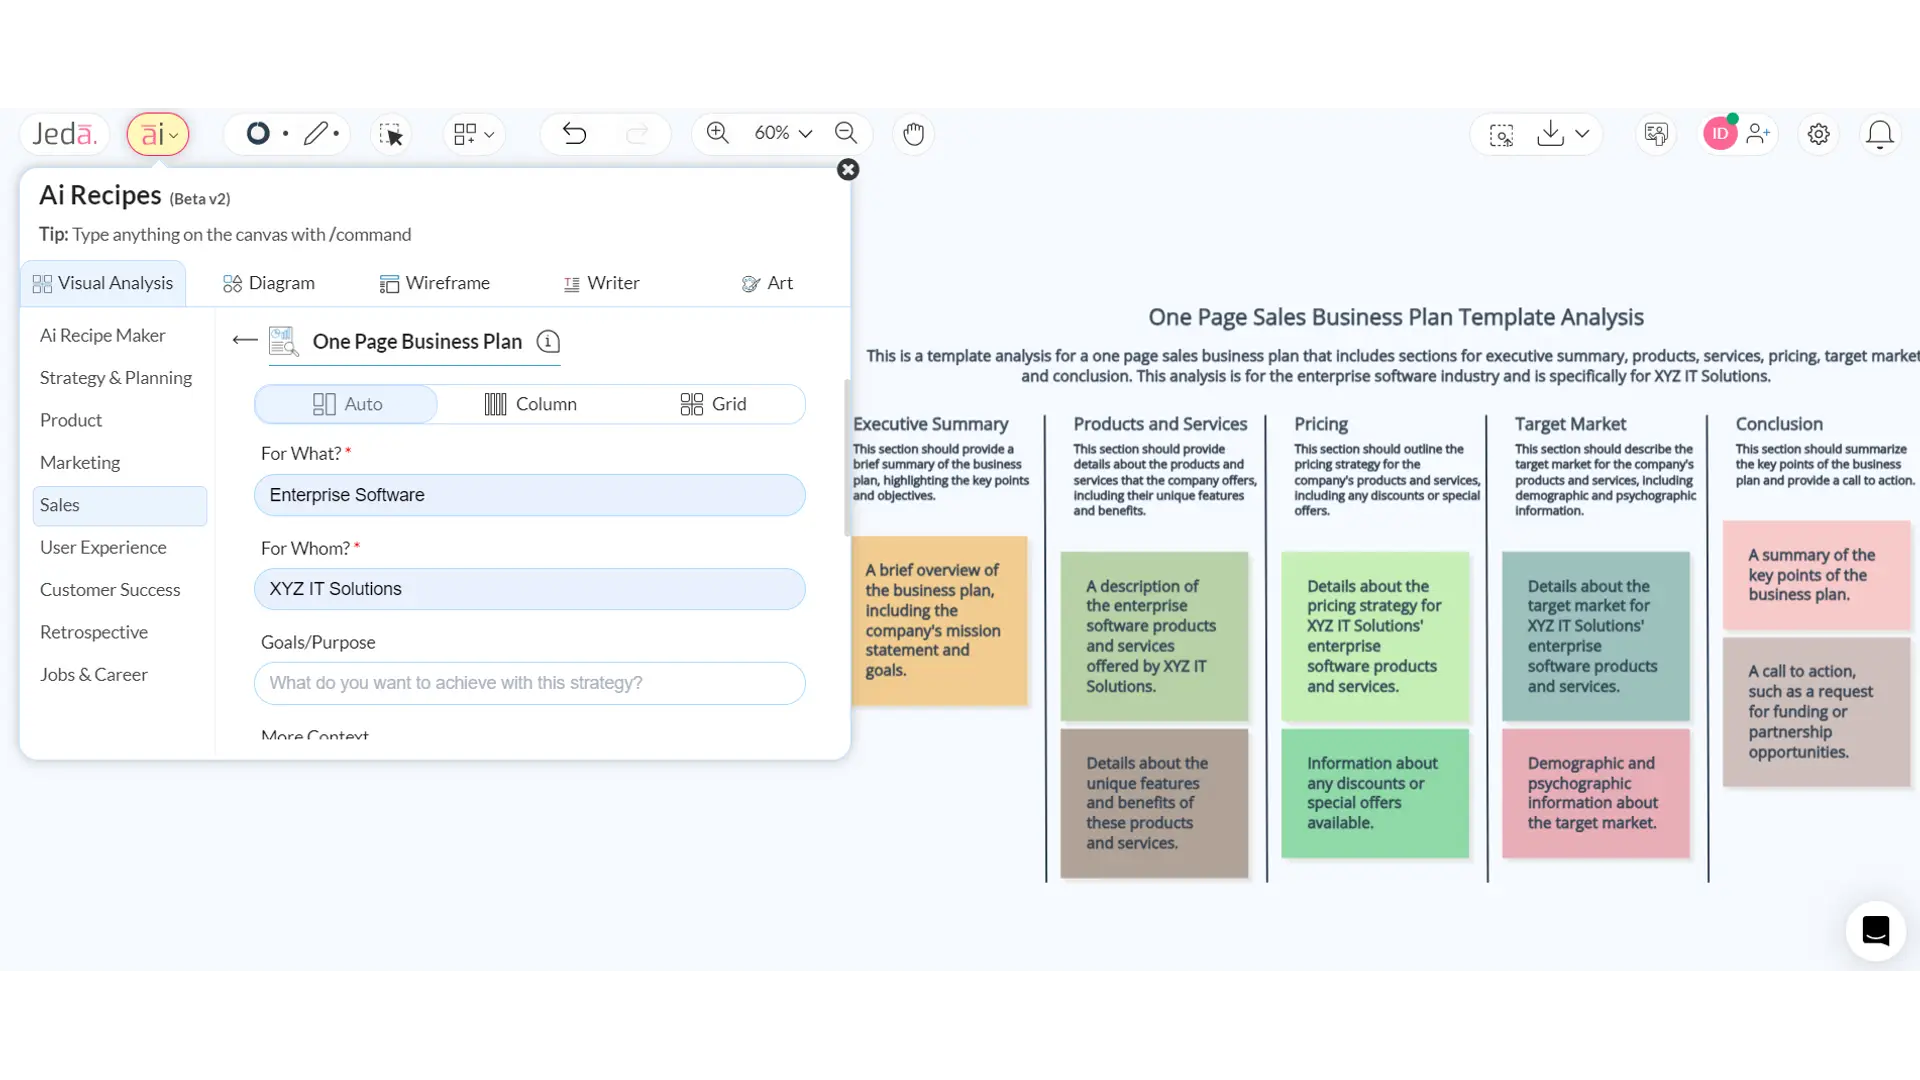Image resolution: width=1920 pixels, height=1080 pixels.
Task: Activate the selection cursor tool
Action: [x=391, y=133]
